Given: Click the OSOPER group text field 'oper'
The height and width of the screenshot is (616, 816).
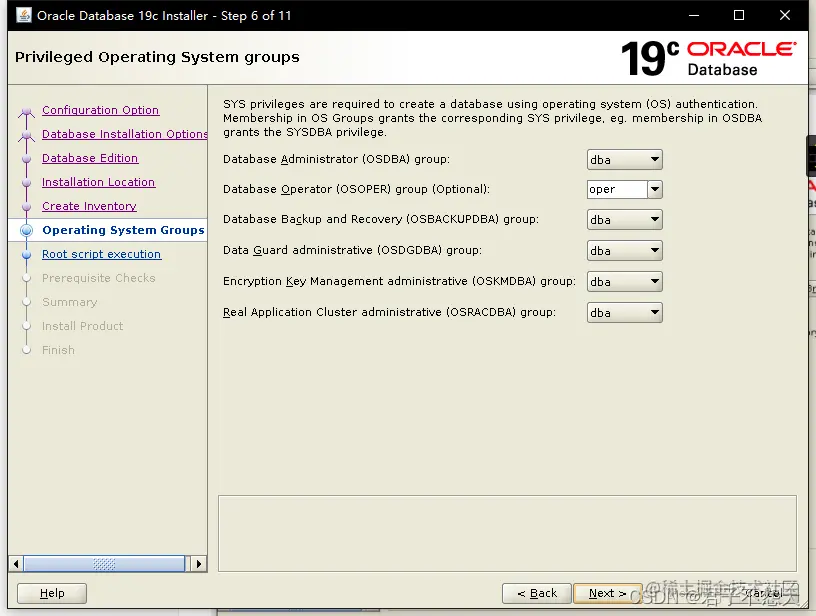Looking at the screenshot, I should point(617,189).
